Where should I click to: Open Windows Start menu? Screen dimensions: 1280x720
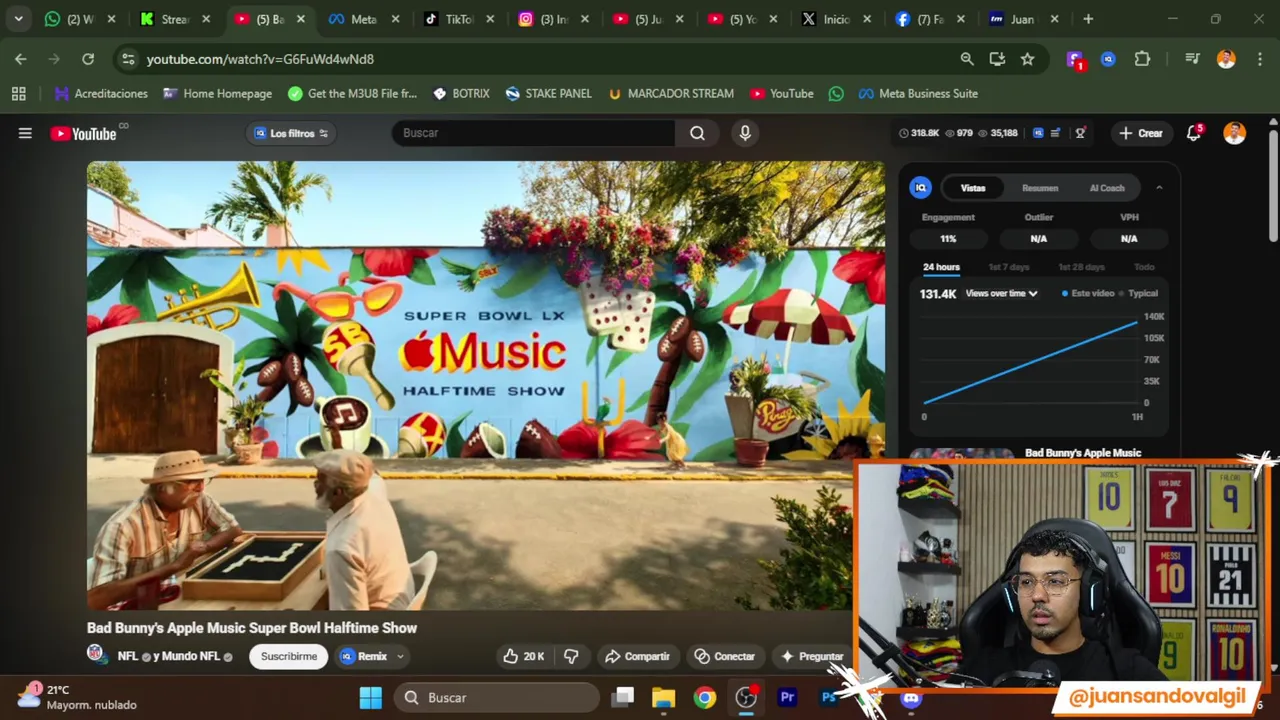pyautogui.click(x=371, y=697)
